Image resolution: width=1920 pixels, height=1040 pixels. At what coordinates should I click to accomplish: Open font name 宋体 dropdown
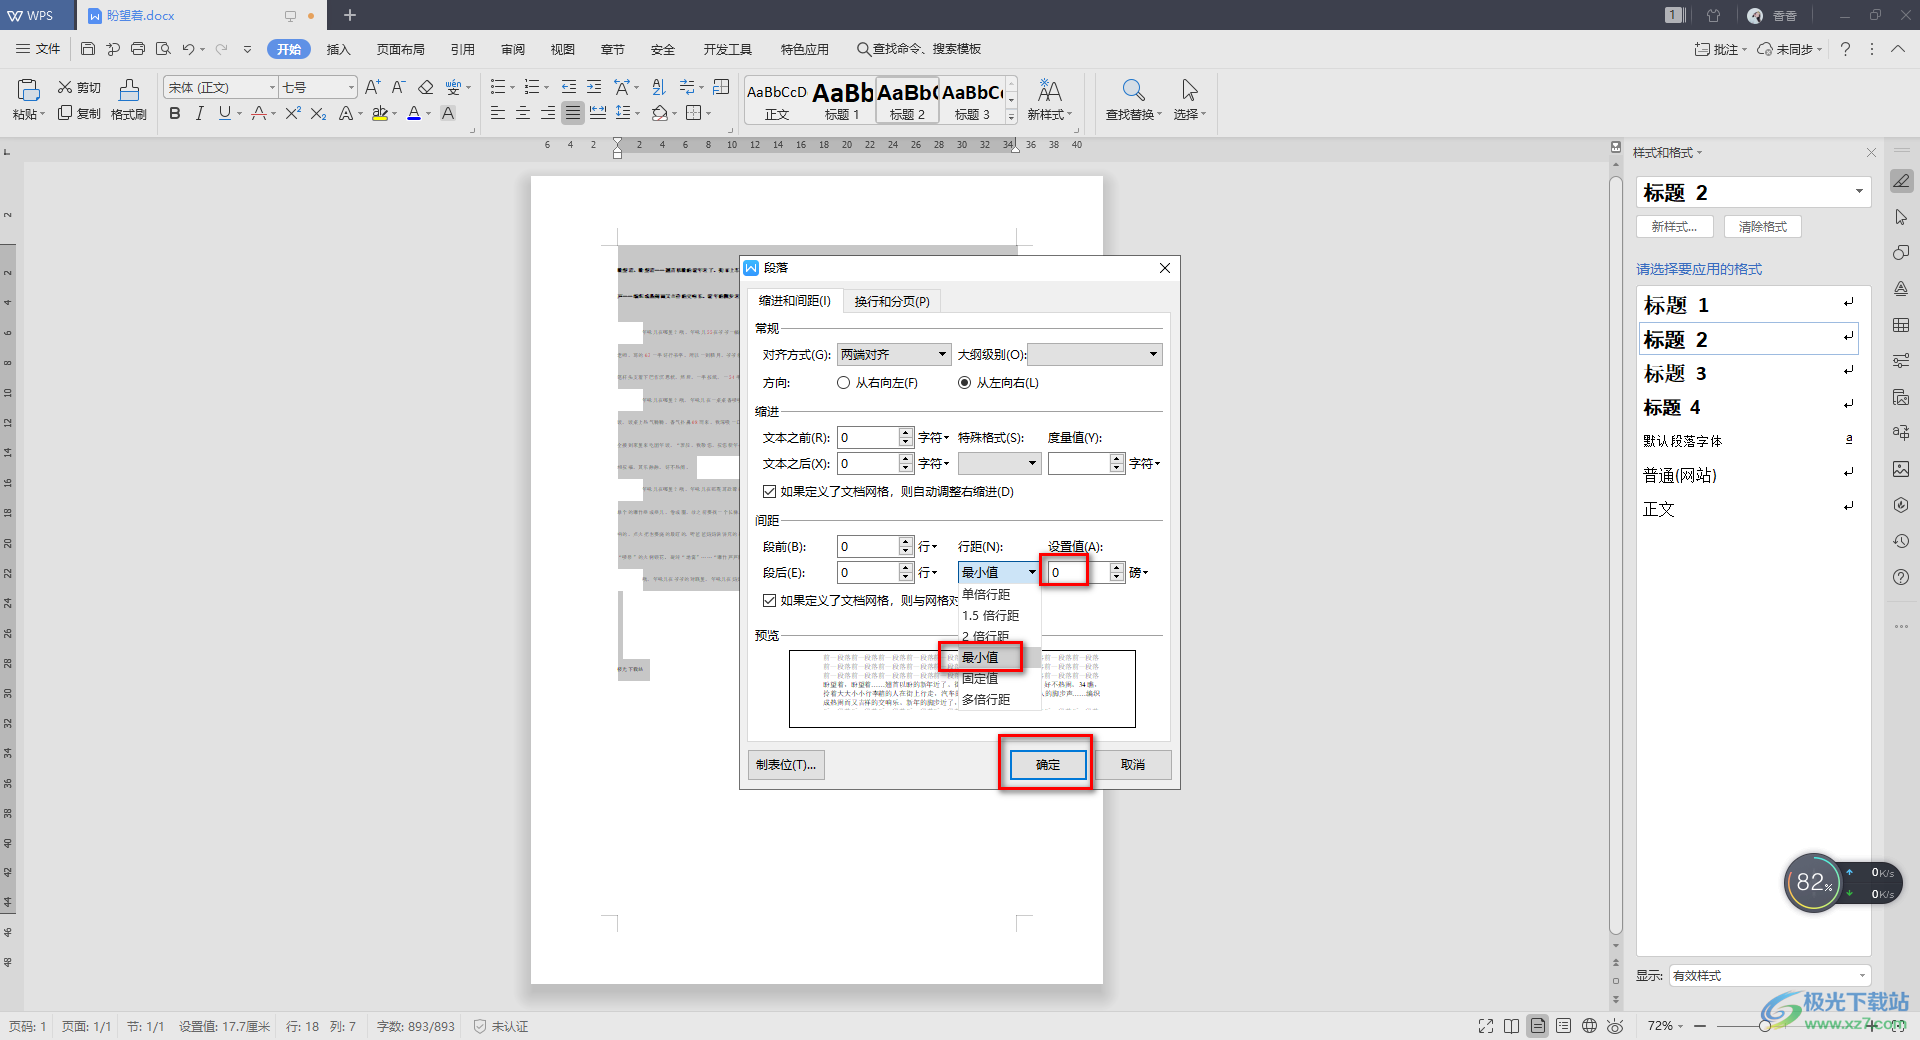pos(272,88)
